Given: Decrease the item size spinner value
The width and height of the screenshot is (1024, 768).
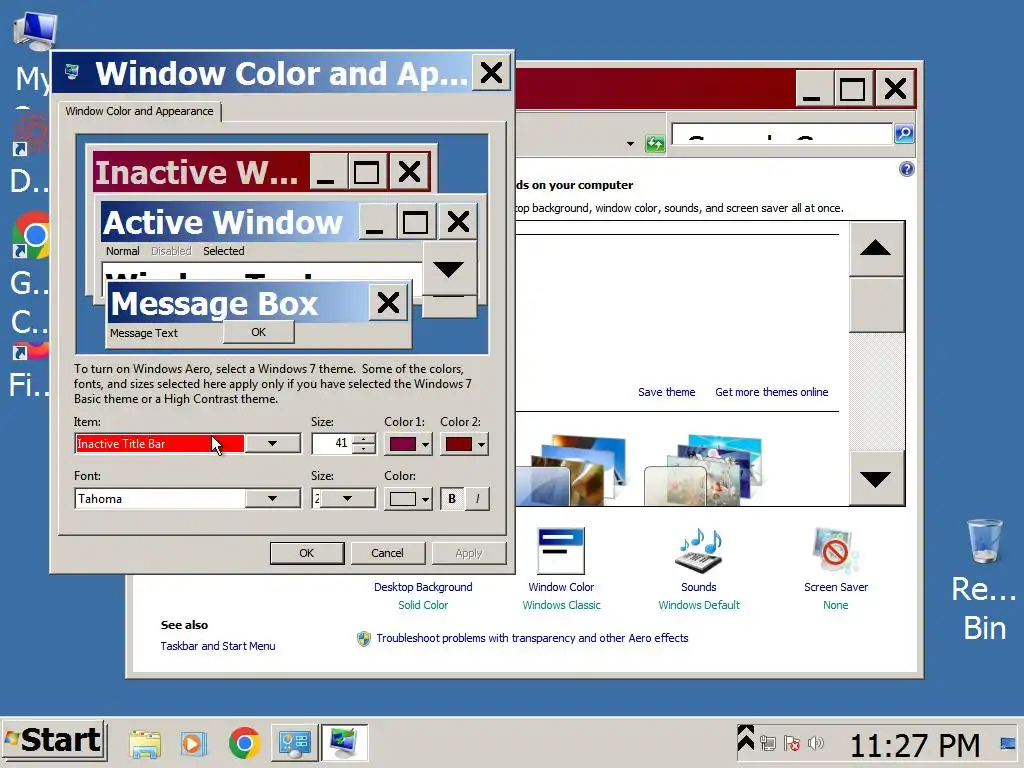Looking at the screenshot, I should [x=364, y=449].
